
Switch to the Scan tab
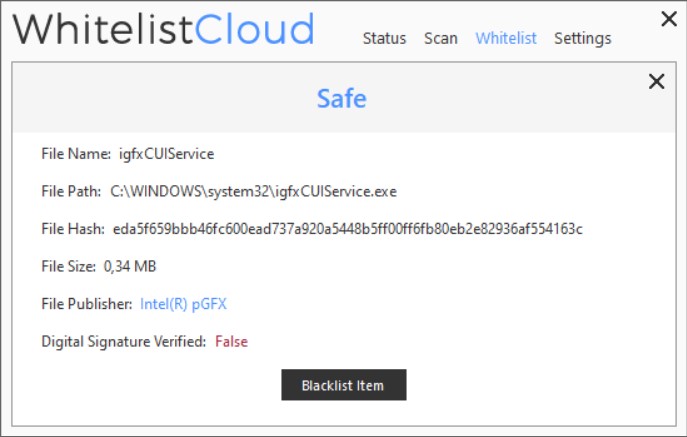click(x=441, y=39)
